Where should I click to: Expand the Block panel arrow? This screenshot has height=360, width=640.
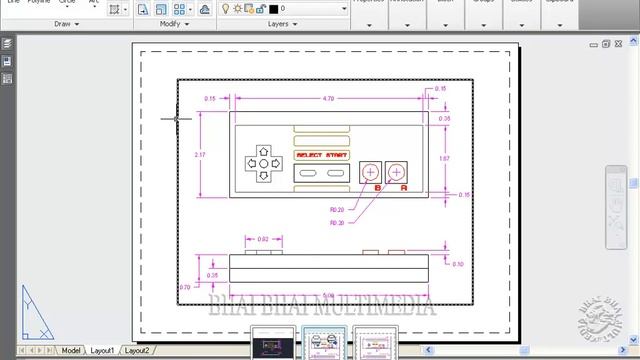445,25
